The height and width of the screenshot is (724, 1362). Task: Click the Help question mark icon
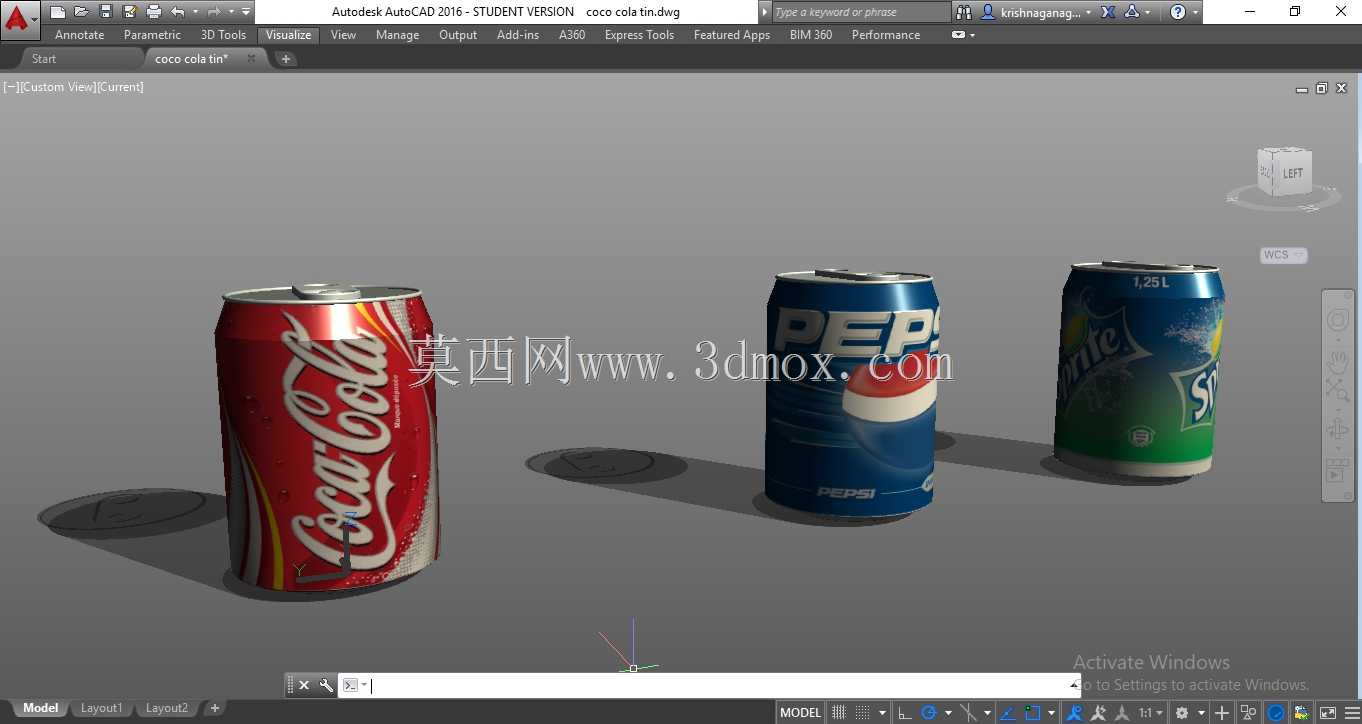point(1178,12)
